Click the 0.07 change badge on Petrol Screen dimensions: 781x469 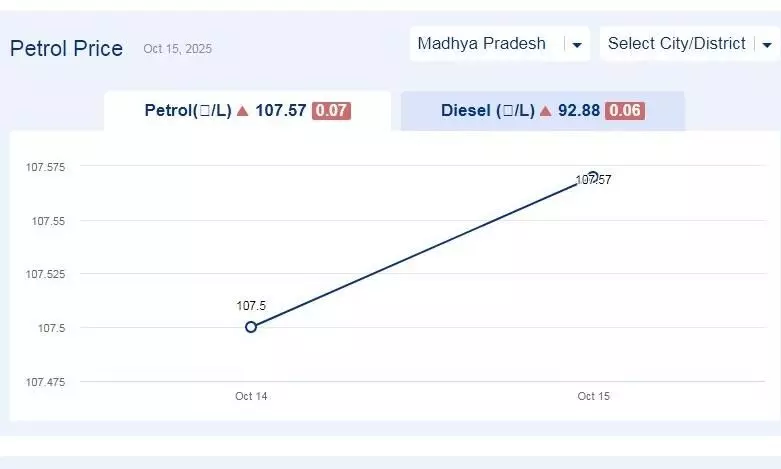pyautogui.click(x=331, y=111)
